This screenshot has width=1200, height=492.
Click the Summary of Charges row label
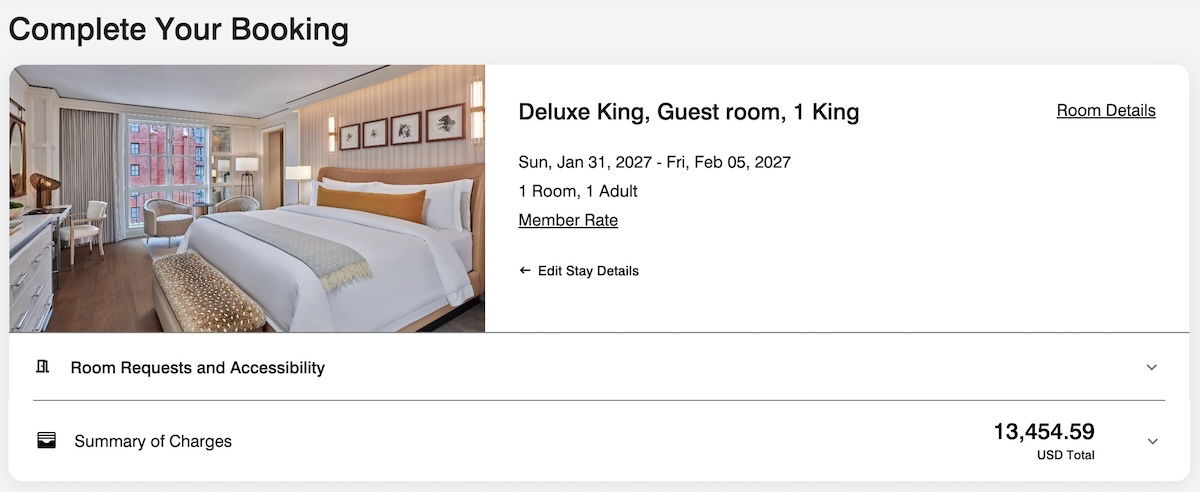coord(153,441)
